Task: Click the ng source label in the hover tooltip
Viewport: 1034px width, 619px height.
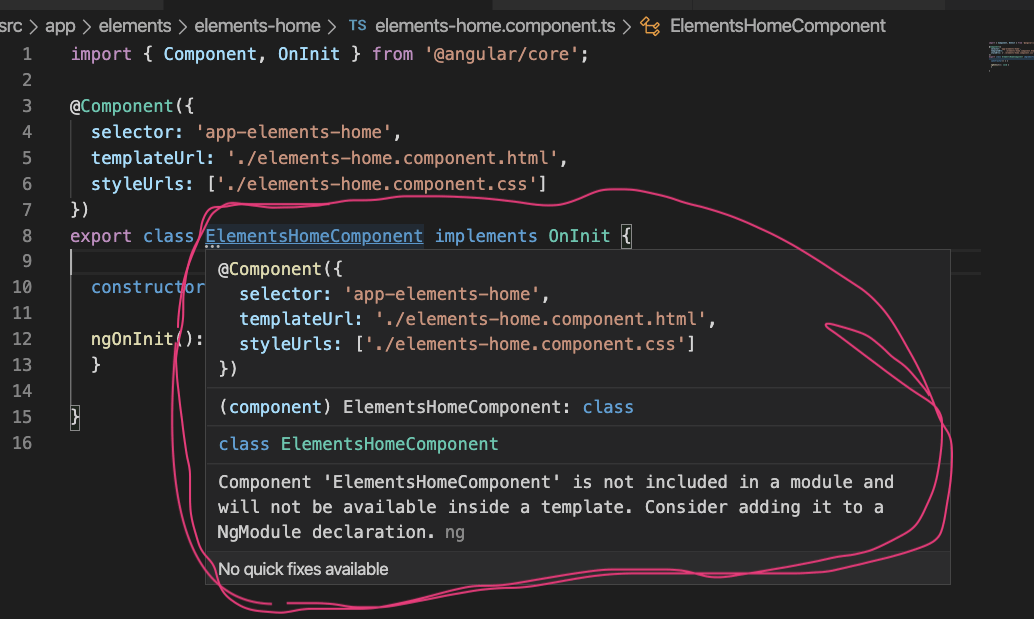Action: (454, 532)
